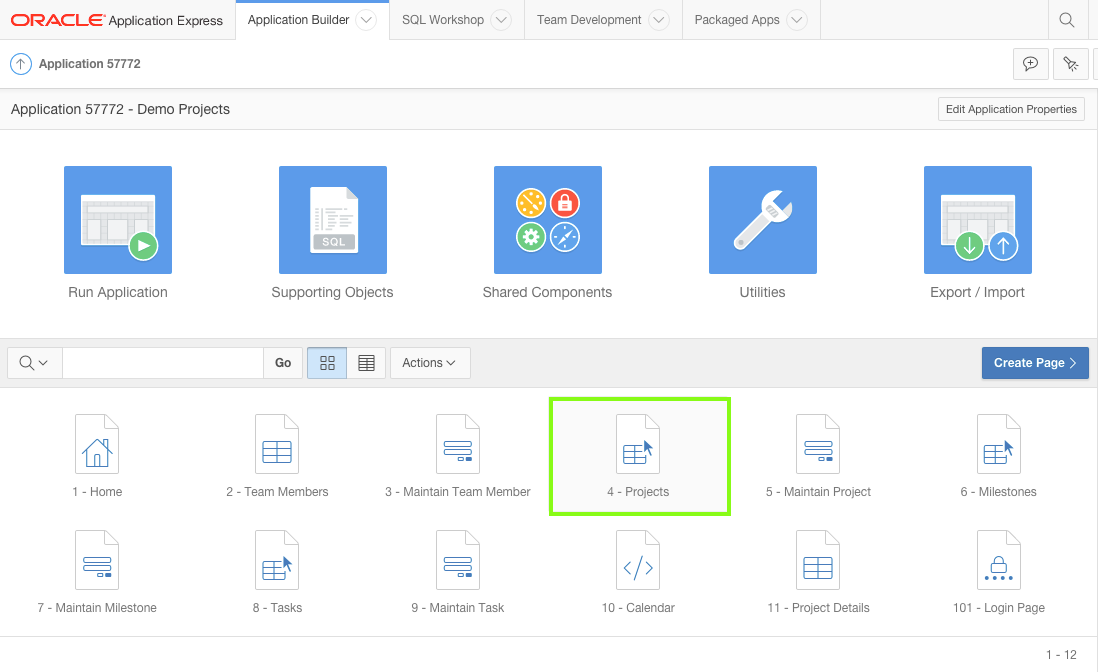Click into the page search input field
The height and width of the screenshot is (672, 1098).
coord(162,363)
